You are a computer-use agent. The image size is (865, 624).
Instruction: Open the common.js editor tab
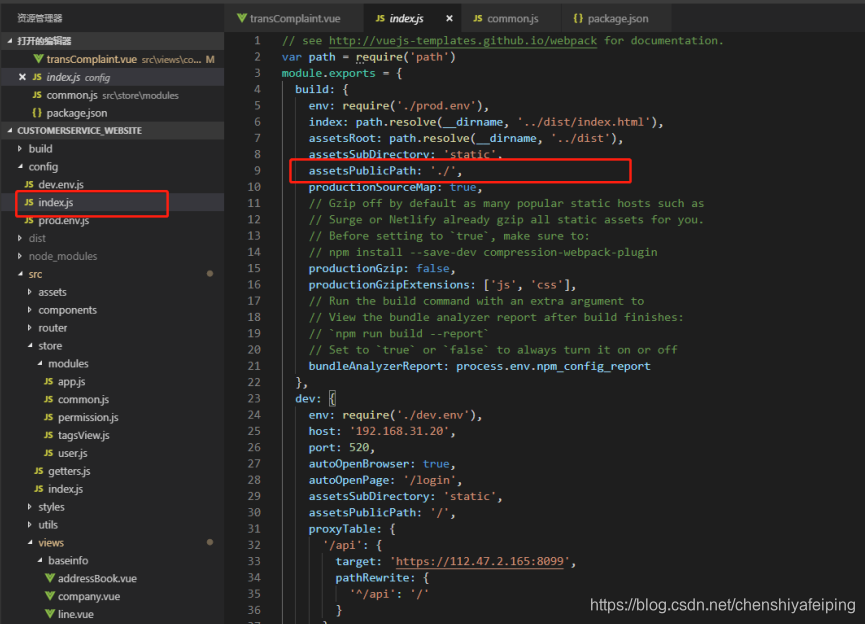(512, 18)
